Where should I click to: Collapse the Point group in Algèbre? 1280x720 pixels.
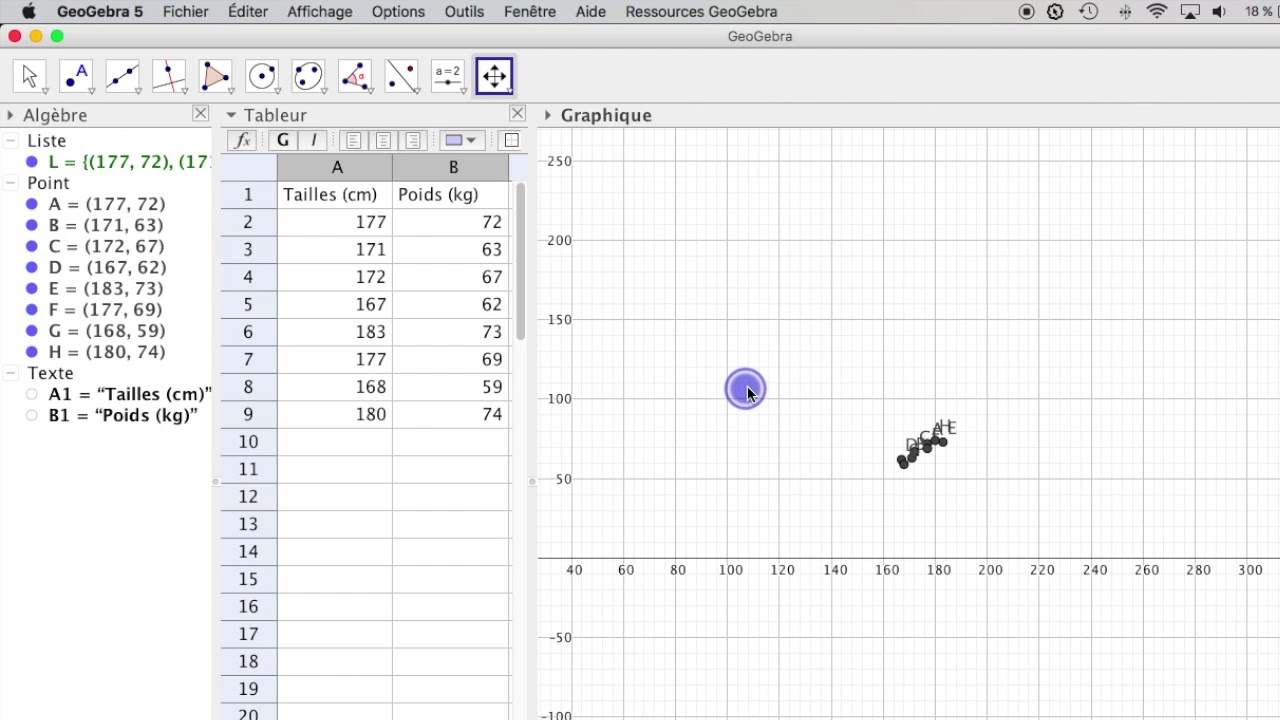11,183
